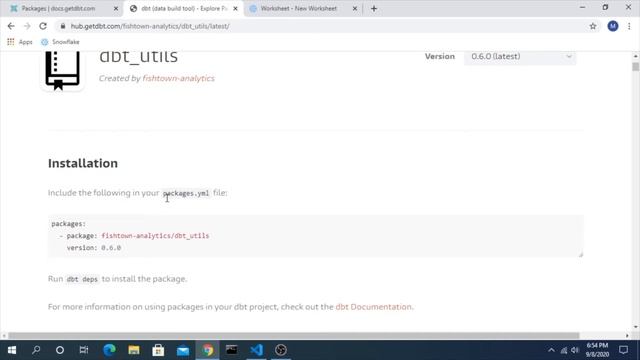Click the dbt_utils package logo
640x360 pixels.
[62, 70]
